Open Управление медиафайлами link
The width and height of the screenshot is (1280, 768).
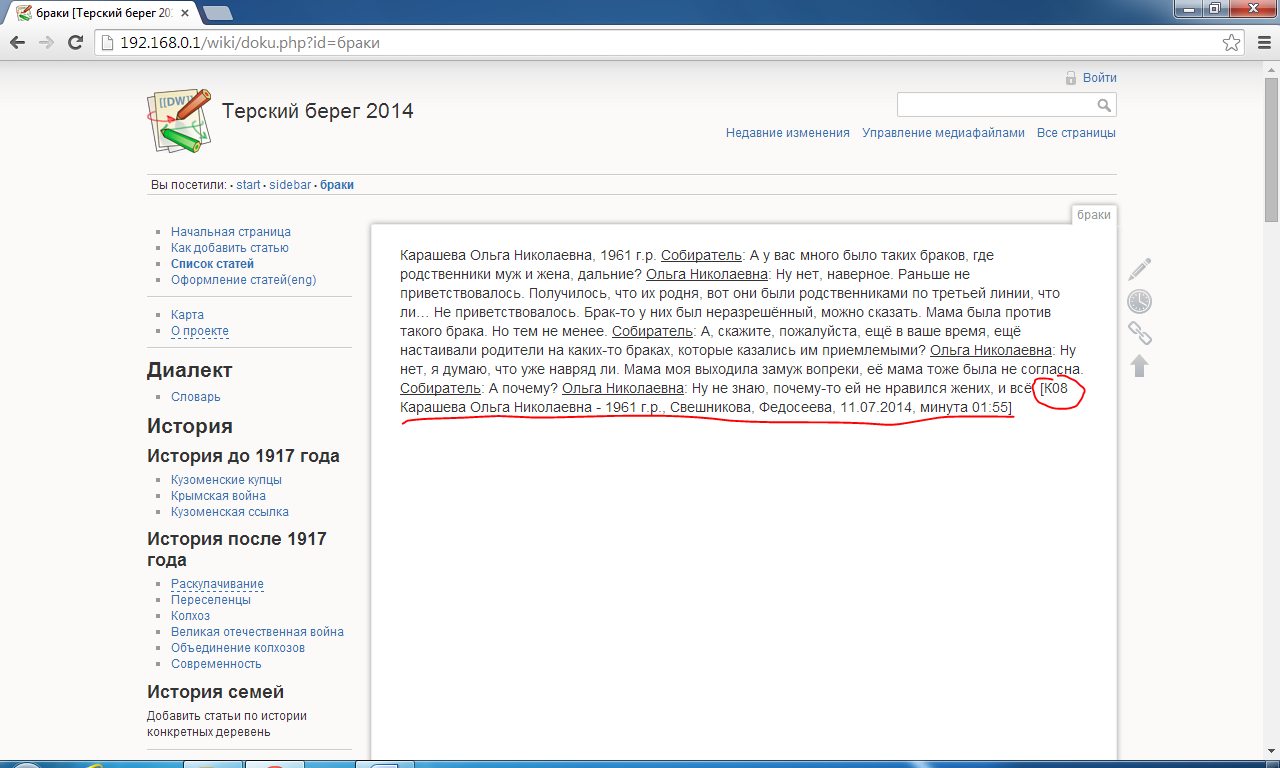pyautogui.click(x=943, y=133)
